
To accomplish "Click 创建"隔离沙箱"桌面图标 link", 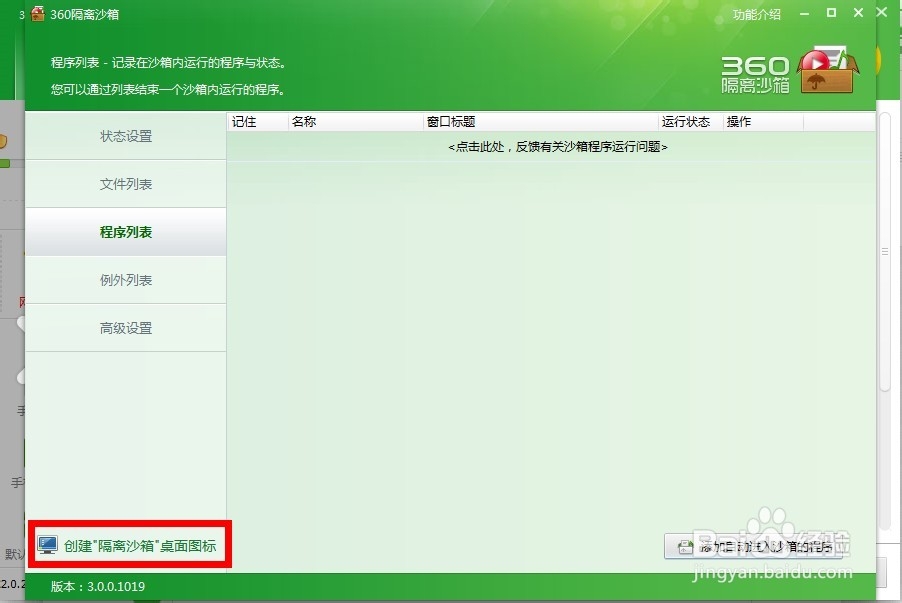I will (x=140, y=545).
